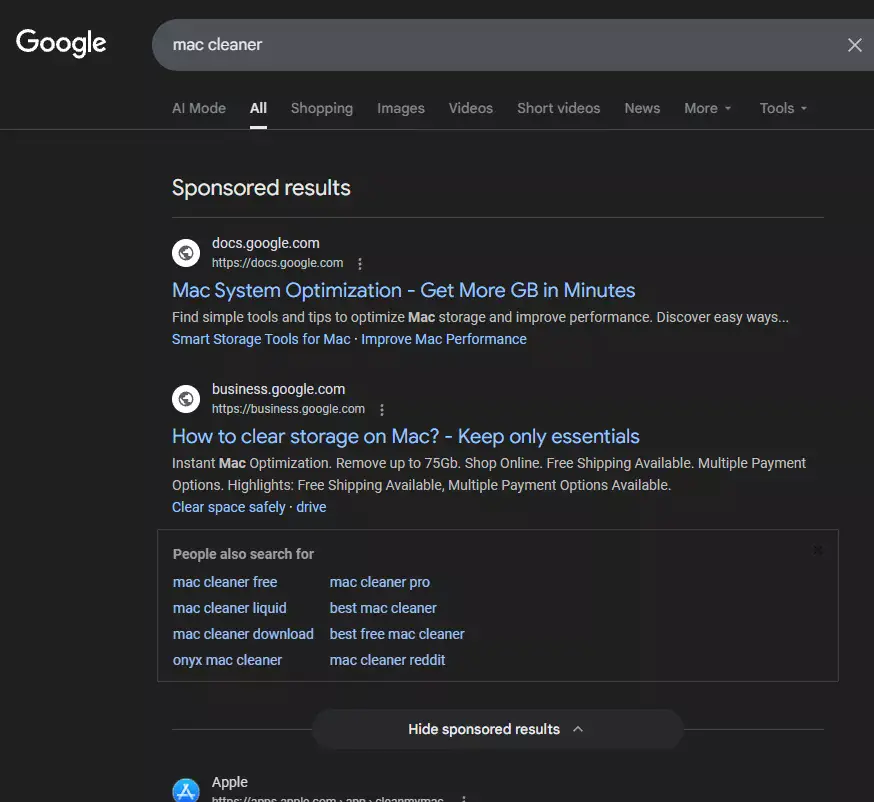The image size is (874, 802).
Task: Click the Apple App Store result icon
Action: click(186, 791)
